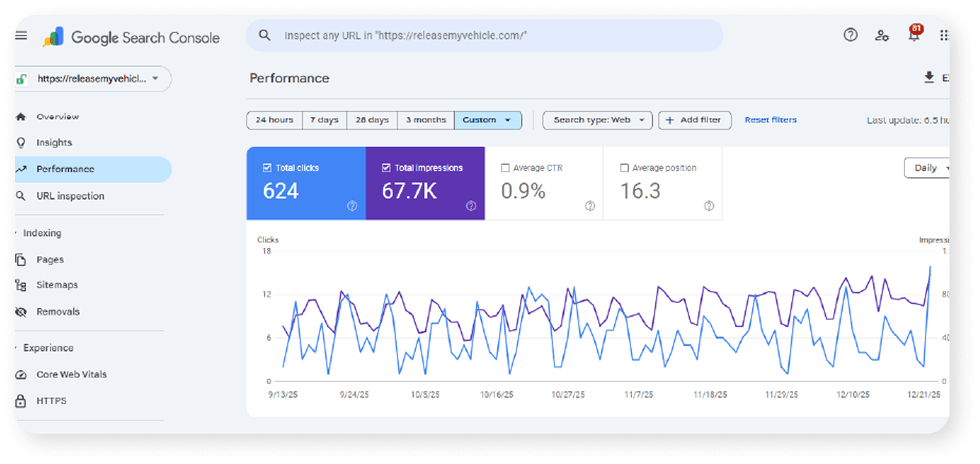Open URL inspection in the sidebar
The width and height of the screenshot is (980, 464).
click(70, 196)
